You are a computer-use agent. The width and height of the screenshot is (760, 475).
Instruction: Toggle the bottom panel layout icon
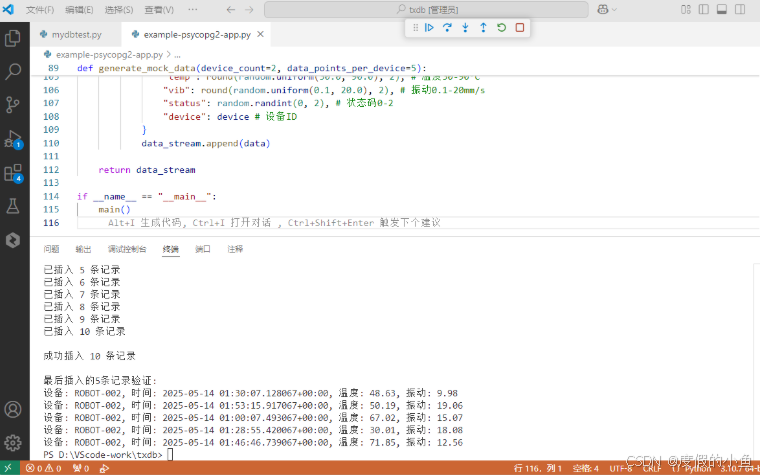[722, 9]
